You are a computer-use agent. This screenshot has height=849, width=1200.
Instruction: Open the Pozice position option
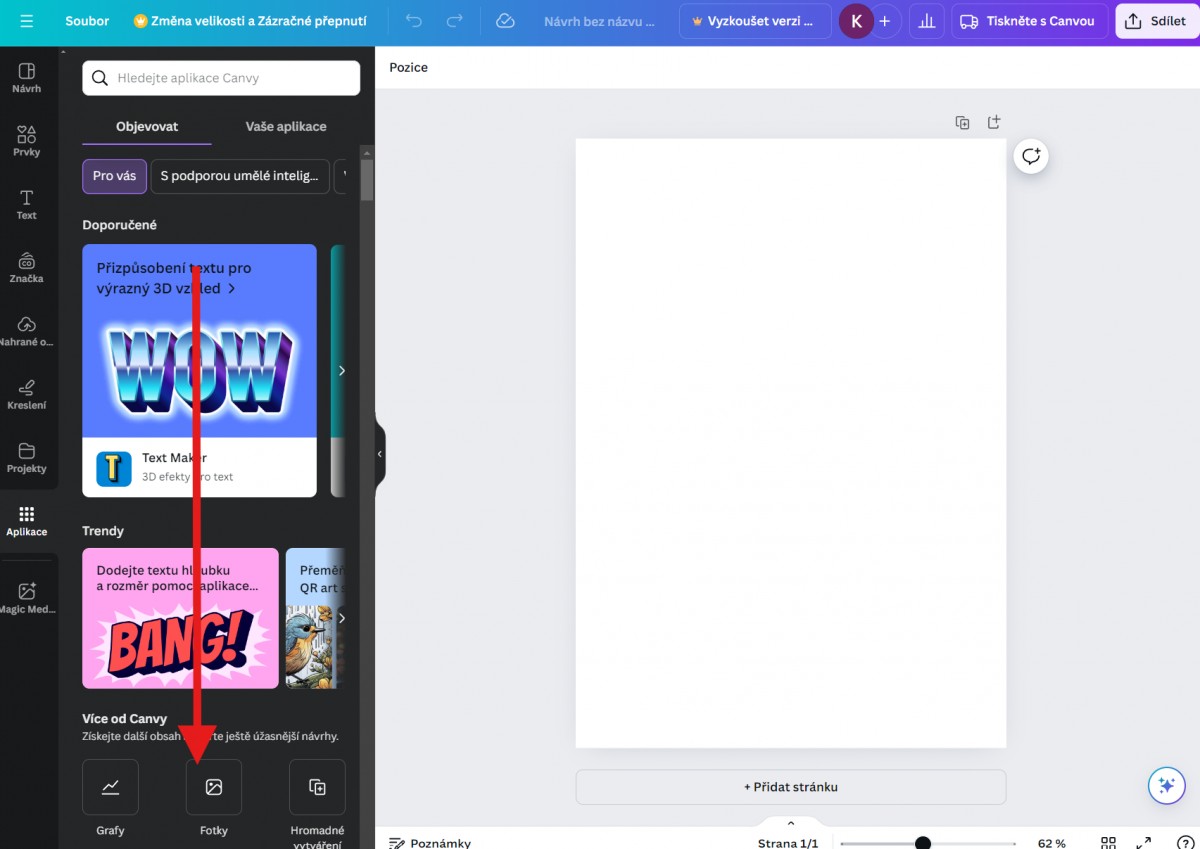pyautogui.click(x=408, y=67)
